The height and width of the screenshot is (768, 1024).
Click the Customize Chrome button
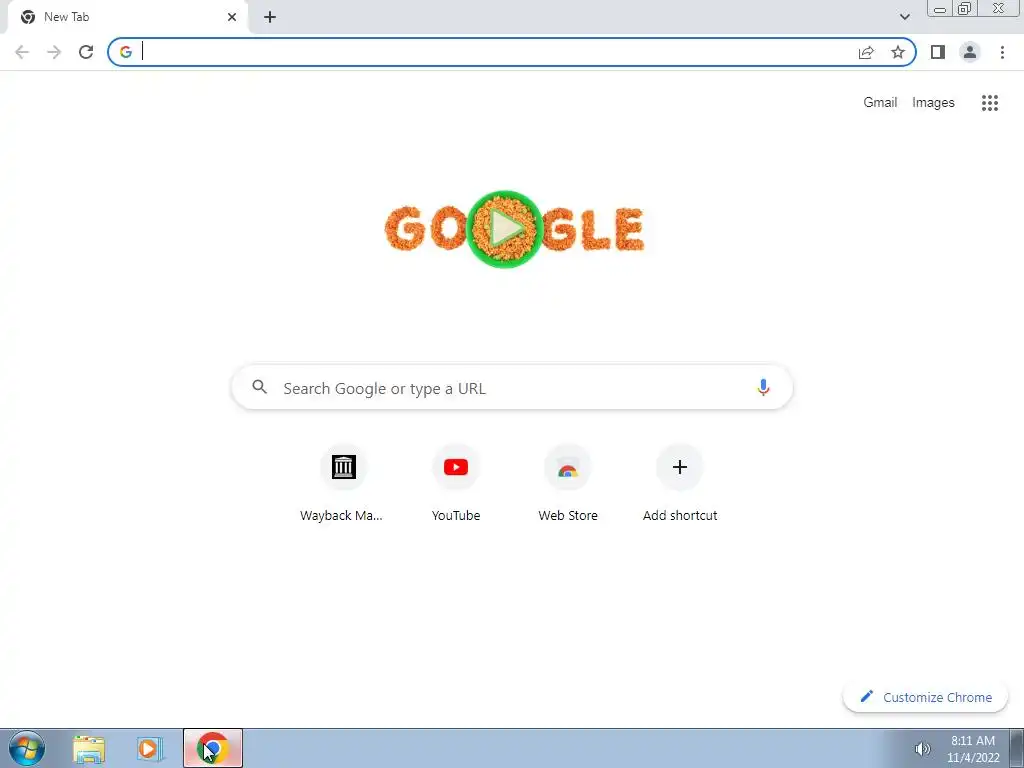click(925, 697)
